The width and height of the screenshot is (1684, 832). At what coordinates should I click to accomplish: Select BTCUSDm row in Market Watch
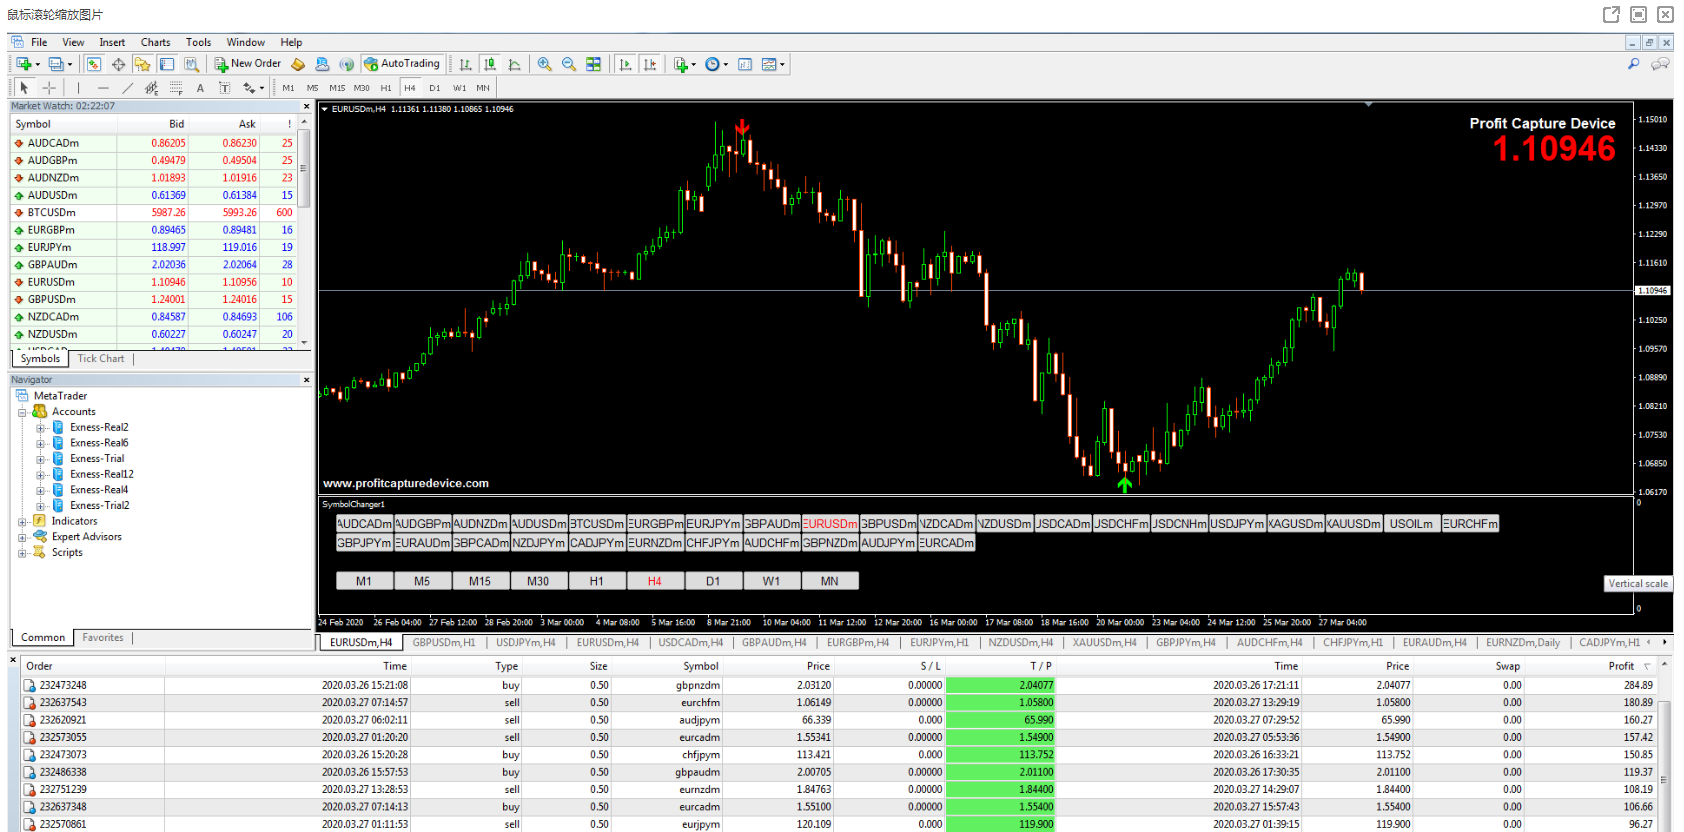click(154, 212)
